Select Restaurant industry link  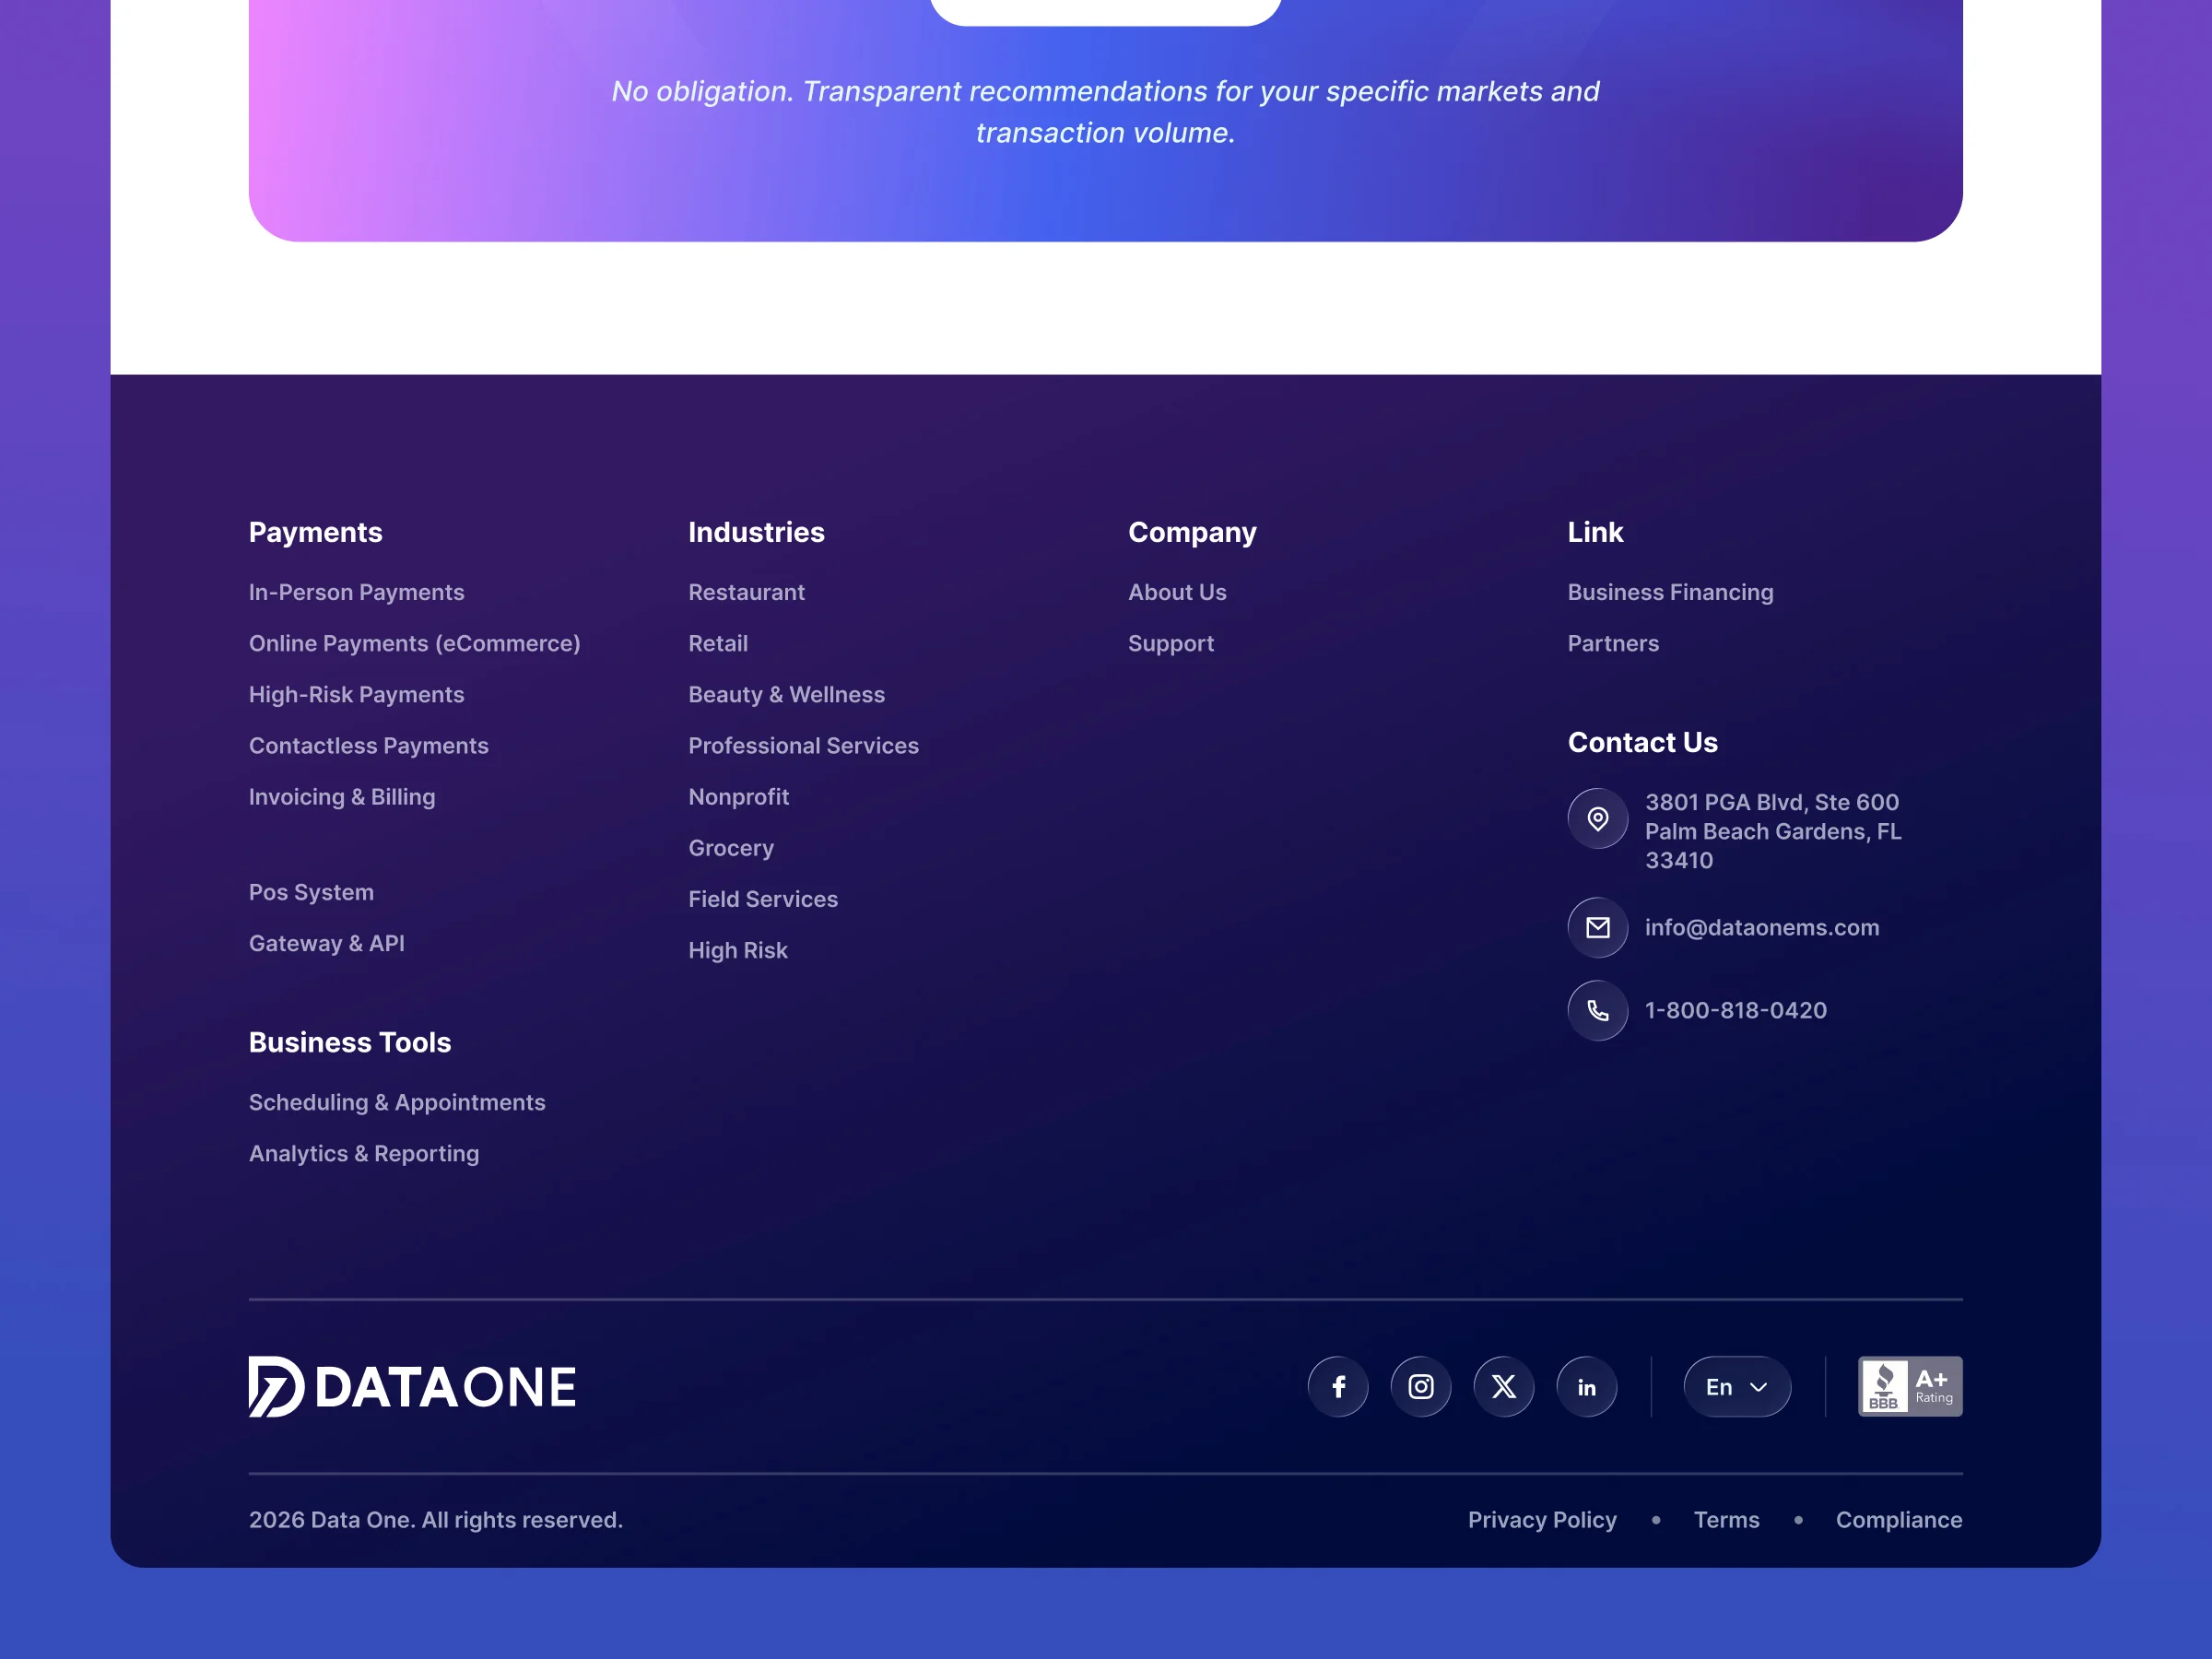point(747,592)
